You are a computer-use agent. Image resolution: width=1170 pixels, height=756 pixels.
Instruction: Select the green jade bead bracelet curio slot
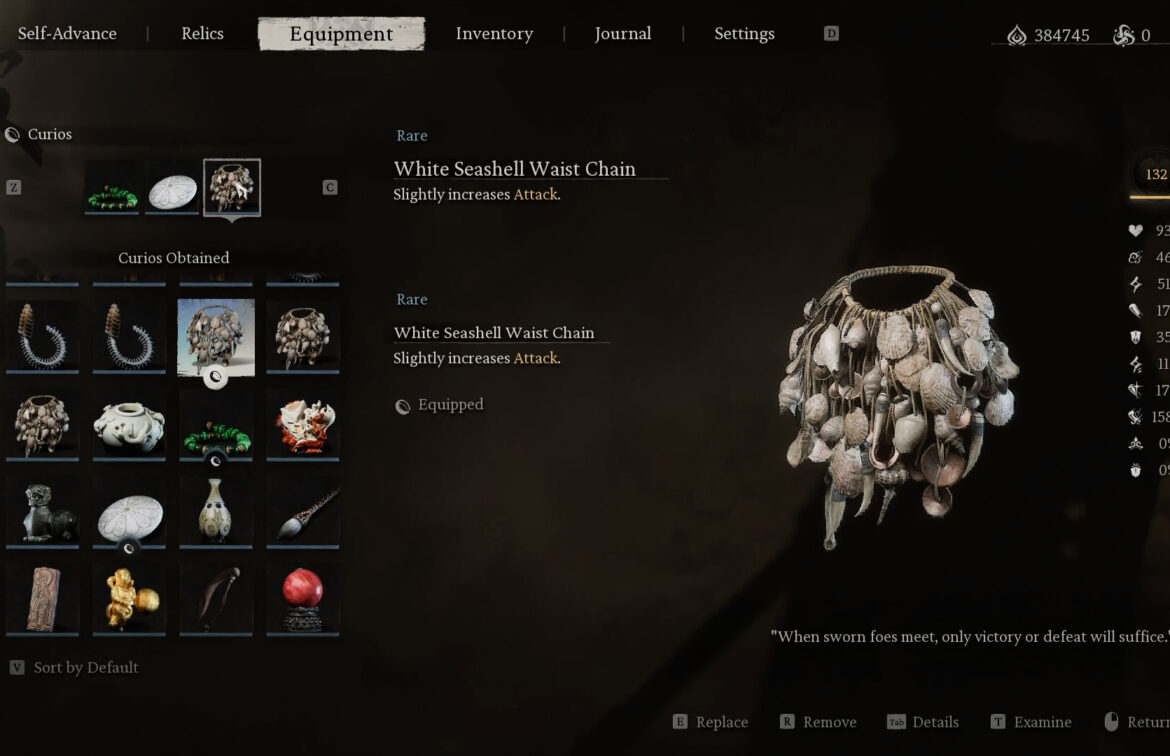[x=112, y=188]
